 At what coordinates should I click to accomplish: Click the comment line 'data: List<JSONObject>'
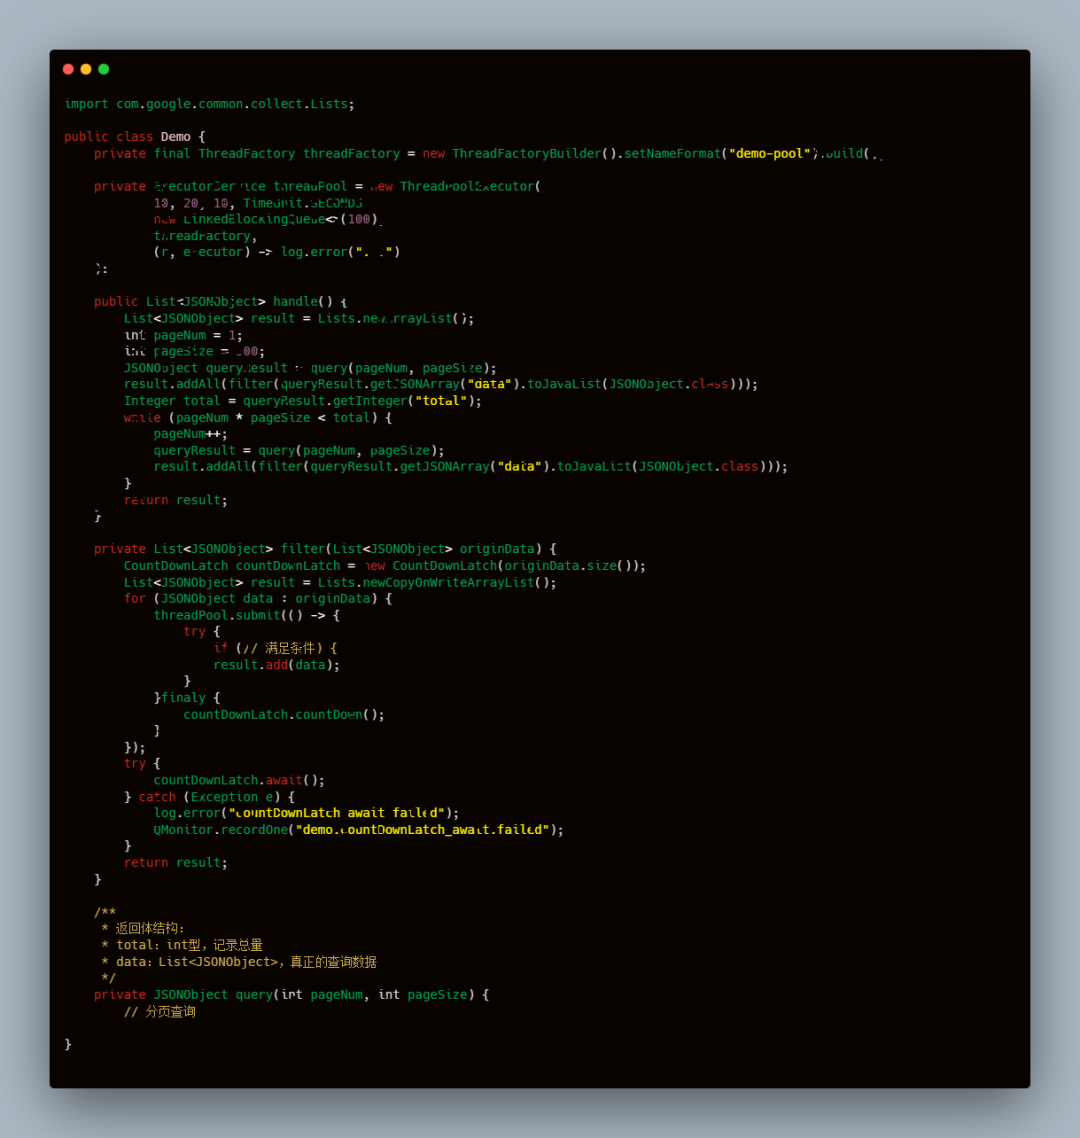tap(239, 962)
